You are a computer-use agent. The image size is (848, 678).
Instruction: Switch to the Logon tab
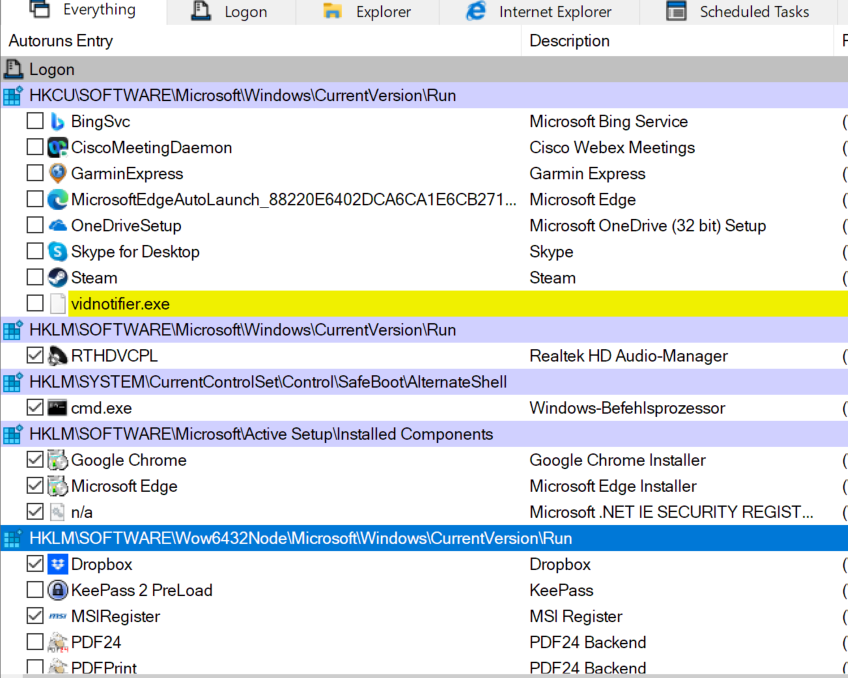pos(231,12)
